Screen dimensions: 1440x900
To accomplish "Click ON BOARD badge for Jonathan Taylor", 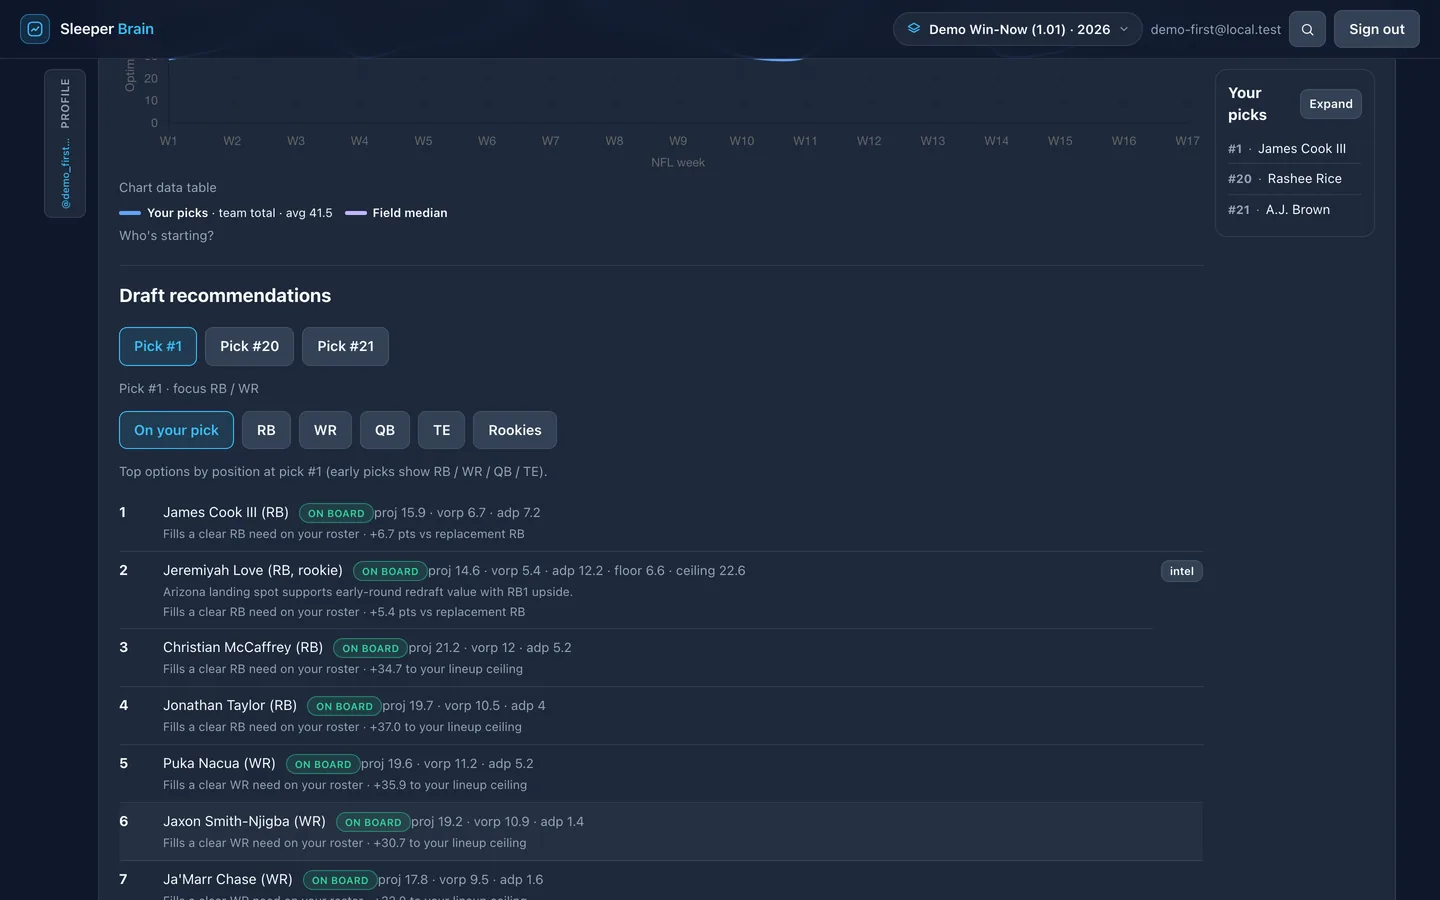I will 344,707.
